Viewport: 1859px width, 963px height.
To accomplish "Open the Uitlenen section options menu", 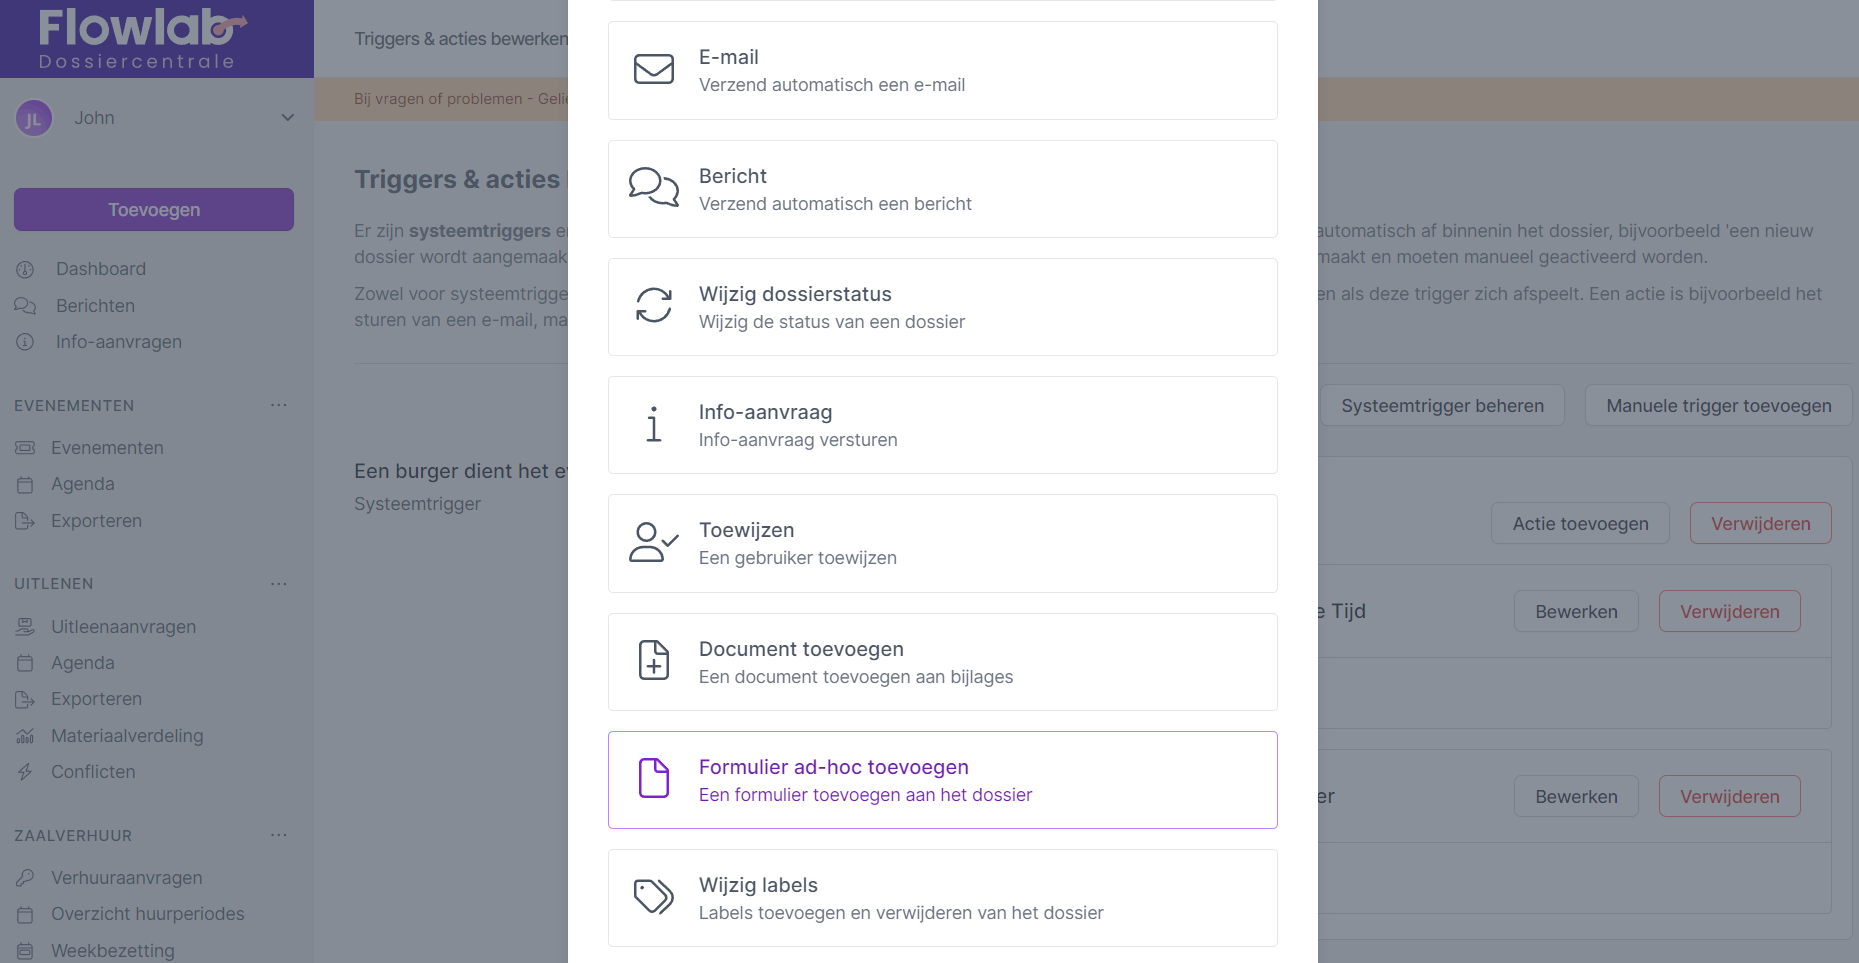I will [279, 583].
